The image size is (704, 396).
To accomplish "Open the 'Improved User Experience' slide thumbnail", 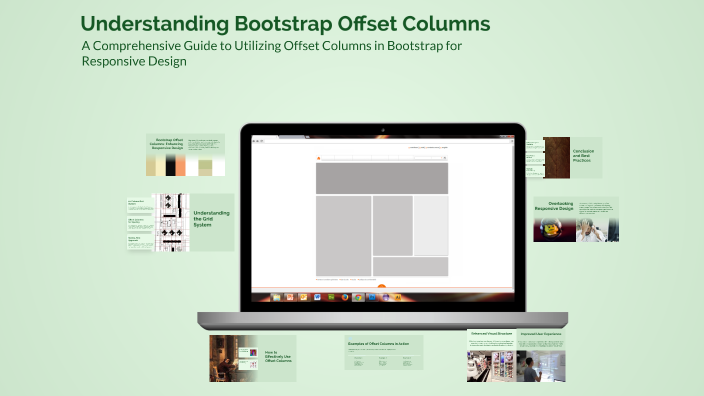I will [541, 356].
